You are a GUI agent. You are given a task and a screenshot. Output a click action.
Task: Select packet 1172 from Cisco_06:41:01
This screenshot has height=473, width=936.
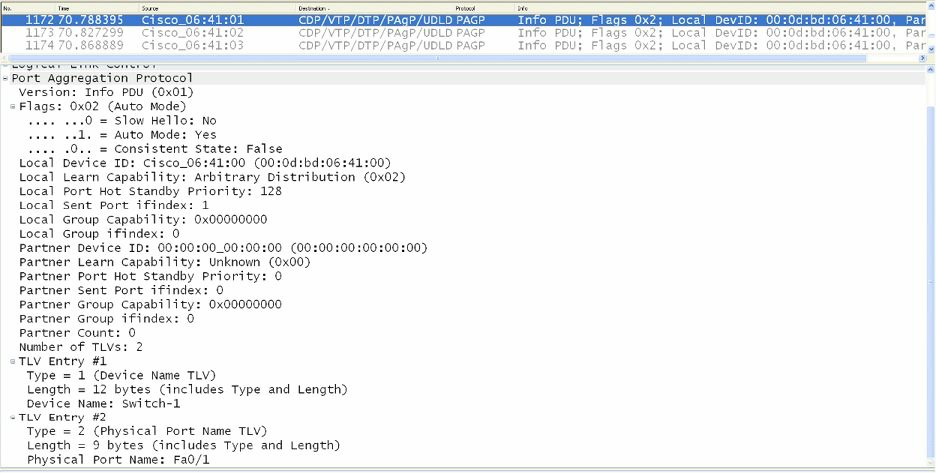tap(463, 20)
